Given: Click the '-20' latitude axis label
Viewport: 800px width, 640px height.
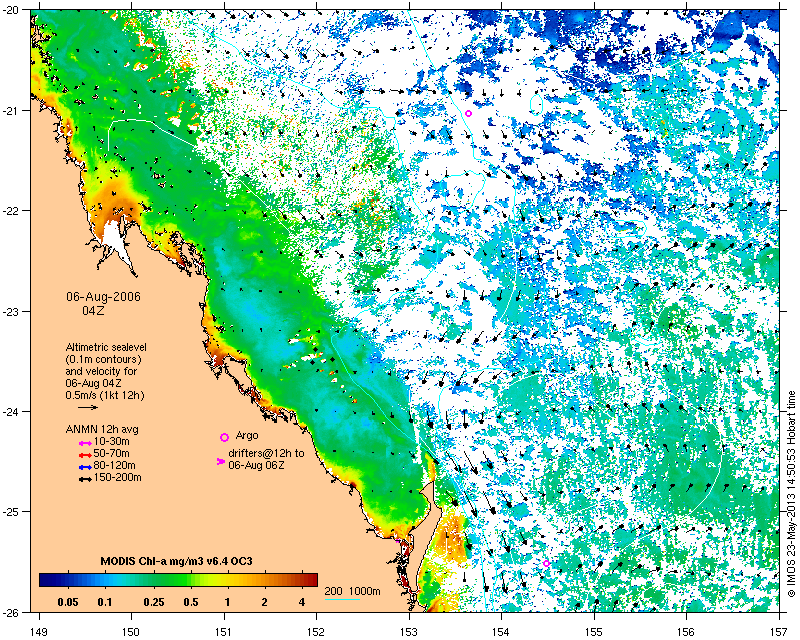Looking at the screenshot, I should [x=11, y=10].
